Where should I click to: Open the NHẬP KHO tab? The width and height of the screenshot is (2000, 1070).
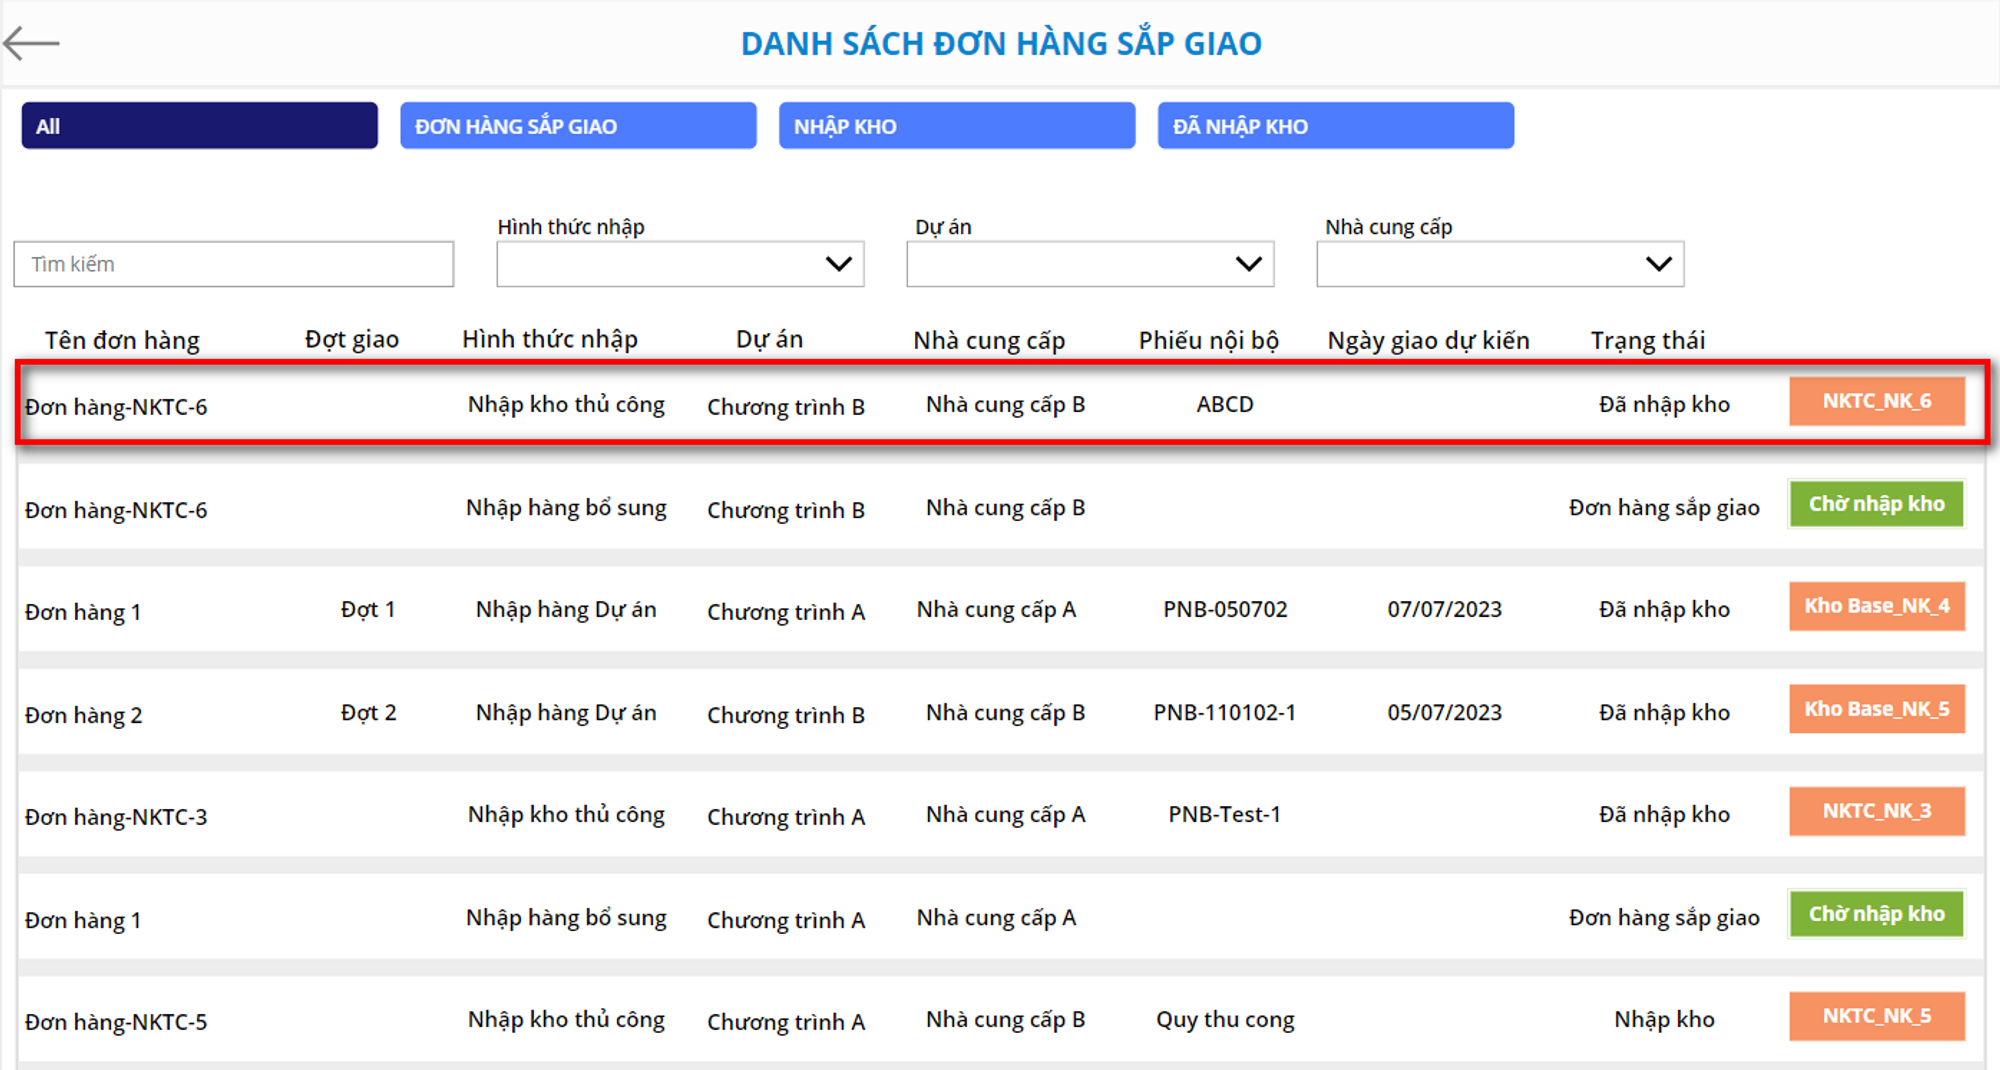click(x=956, y=126)
